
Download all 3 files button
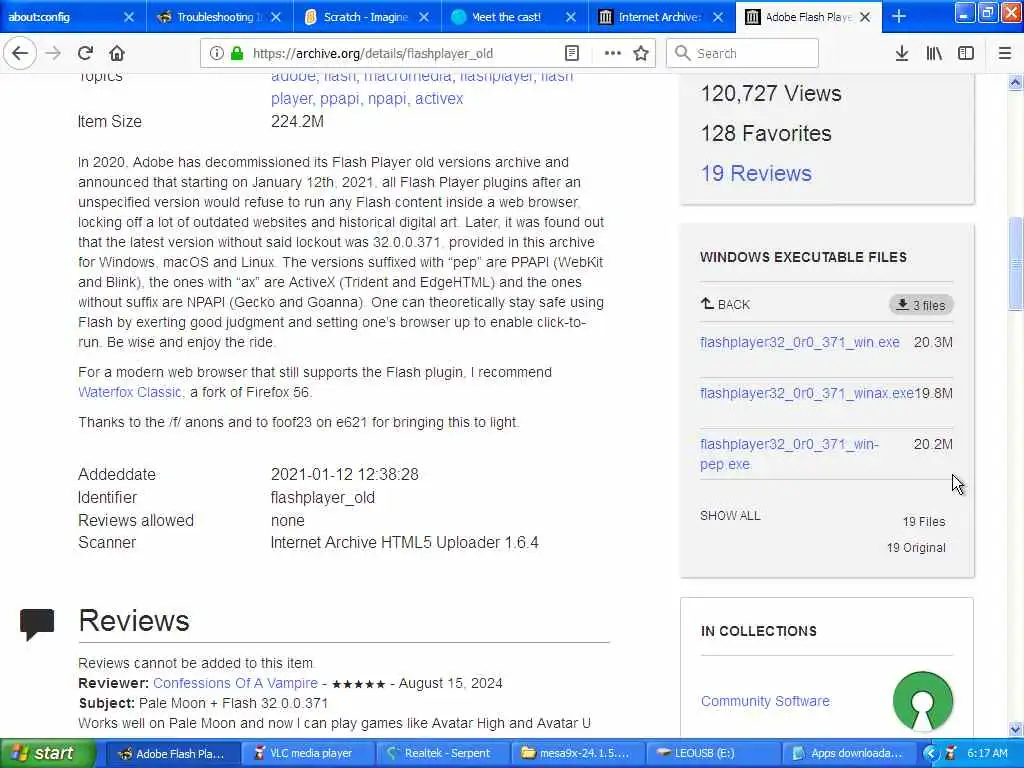tap(921, 305)
